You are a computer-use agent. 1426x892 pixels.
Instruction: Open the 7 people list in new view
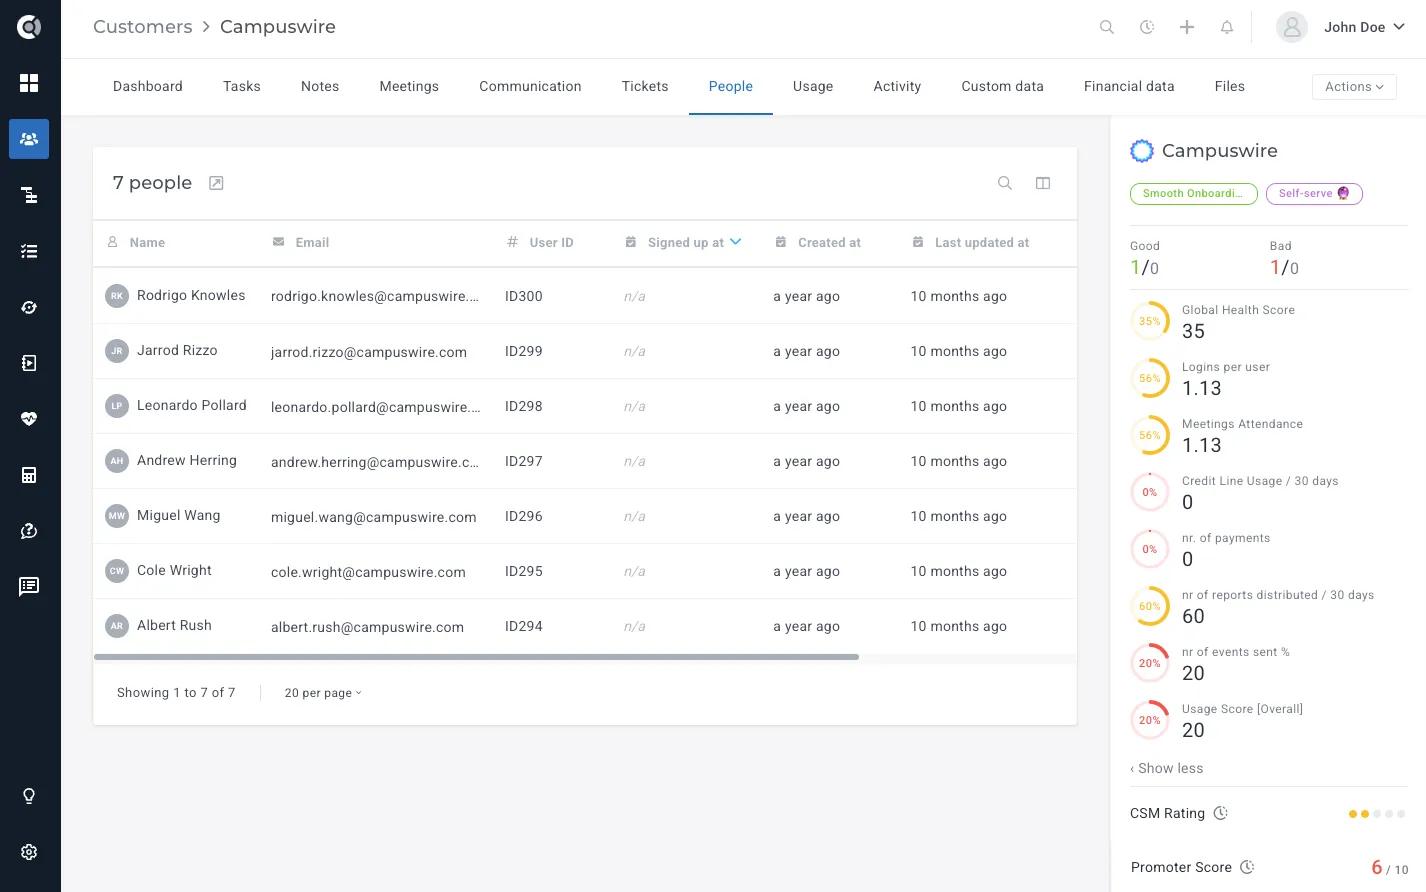tap(216, 183)
